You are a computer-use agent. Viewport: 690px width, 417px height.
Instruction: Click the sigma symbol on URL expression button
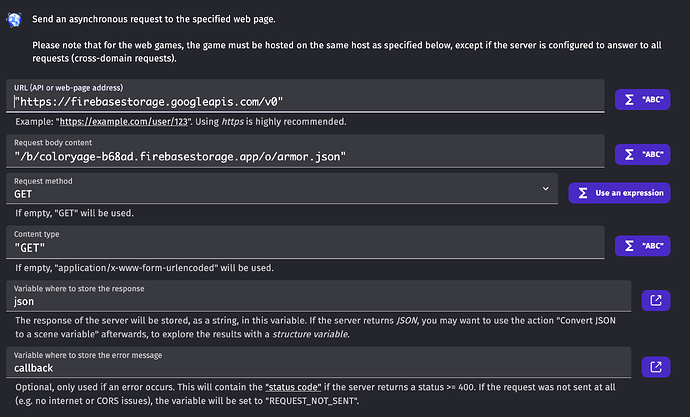point(629,100)
